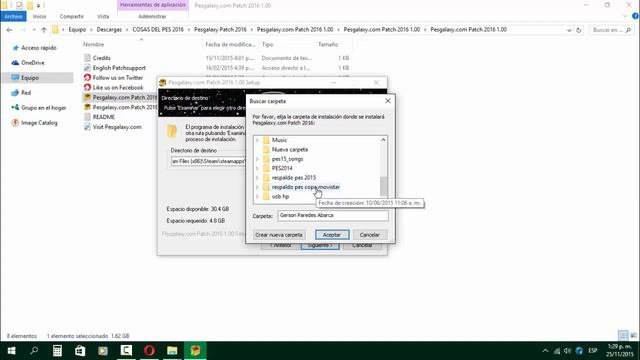The height and width of the screenshot is (360, 640).
Task: Click the Back navigation arrow in Explorer
Action: [x=9, y=30]
